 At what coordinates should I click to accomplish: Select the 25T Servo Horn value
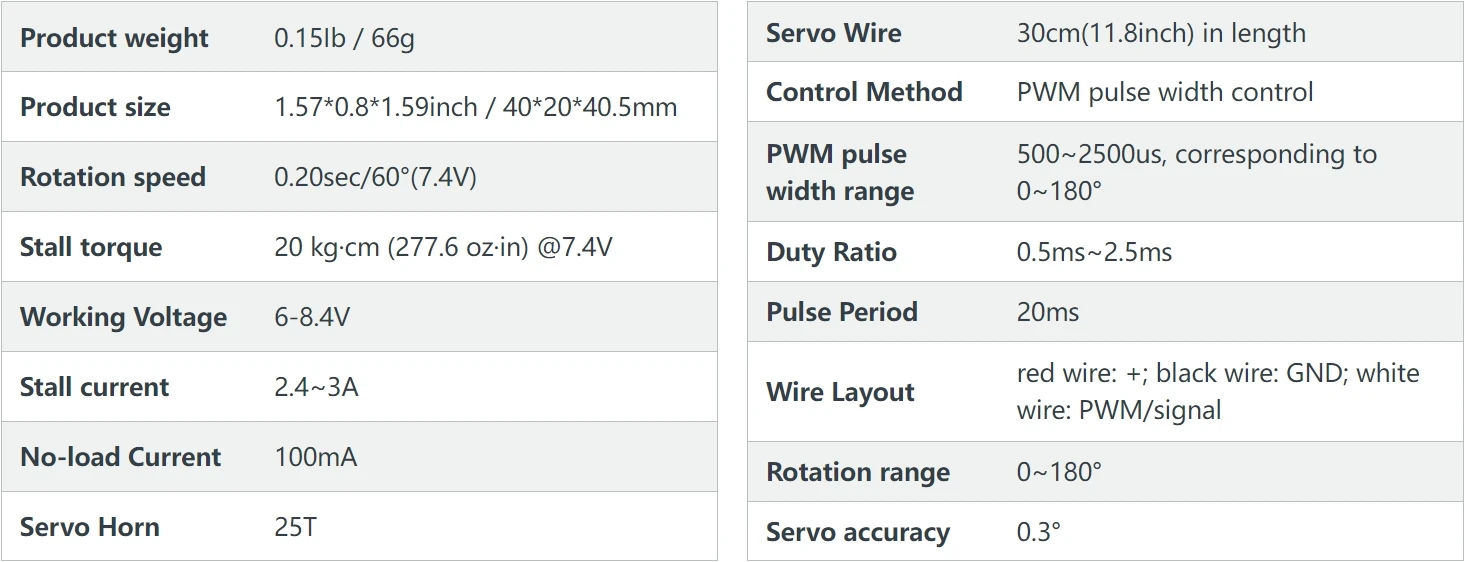click(x=295, y=527)
